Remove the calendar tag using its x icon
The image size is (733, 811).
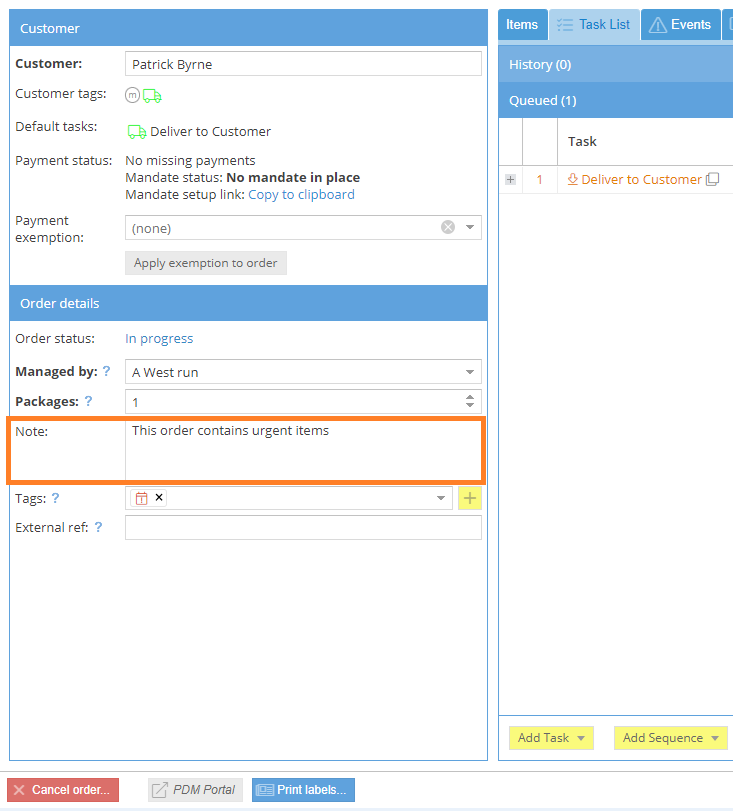click(x=159, y=498)
